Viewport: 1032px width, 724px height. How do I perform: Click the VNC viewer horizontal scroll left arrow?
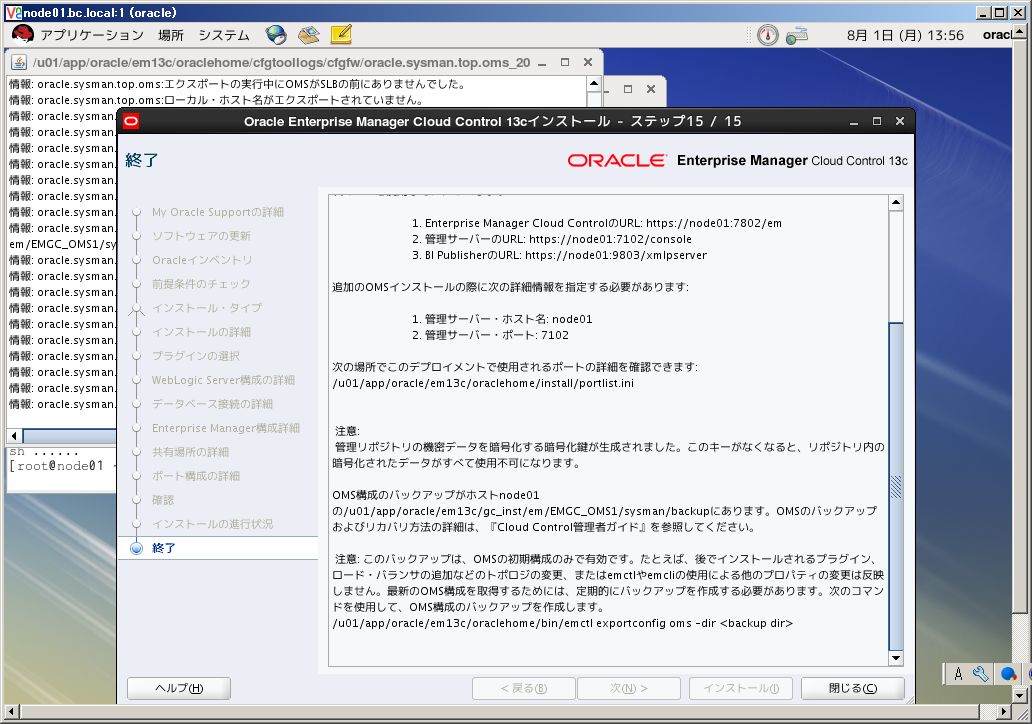coord(10,711)
